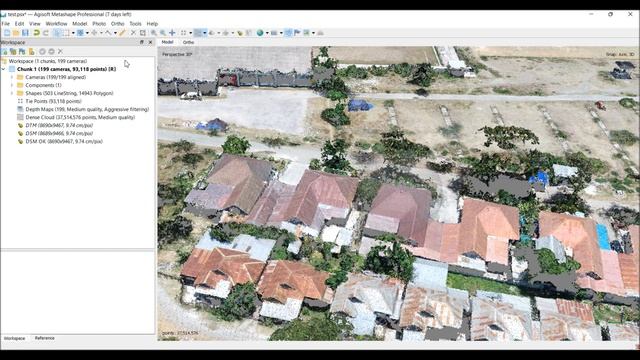The image size is (640, 360).
Task: Click the last toolbar icon after Show Images
Action: 320,33
